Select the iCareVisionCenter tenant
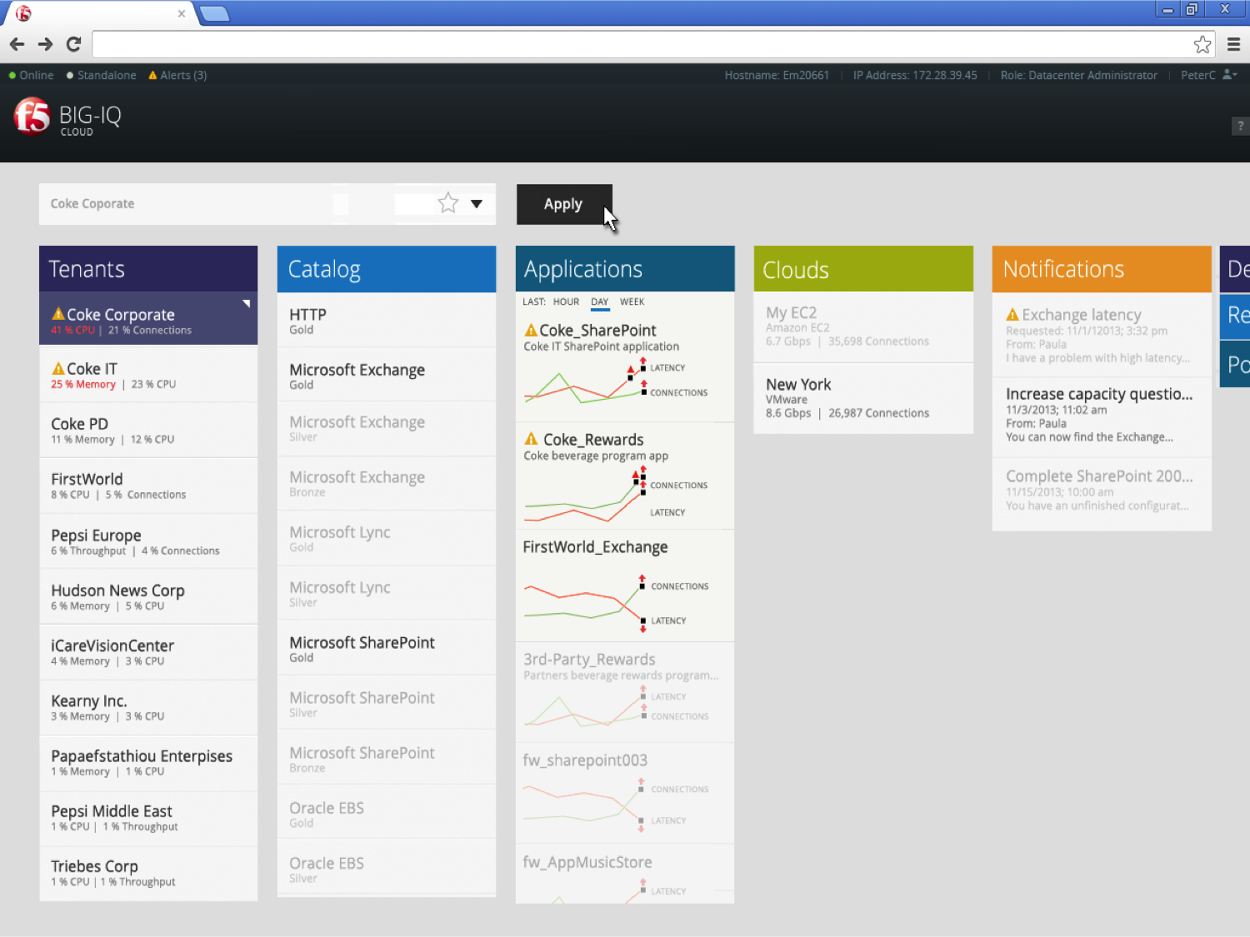This screenshot has height=937, width=1250. click(x=148, y=652)
